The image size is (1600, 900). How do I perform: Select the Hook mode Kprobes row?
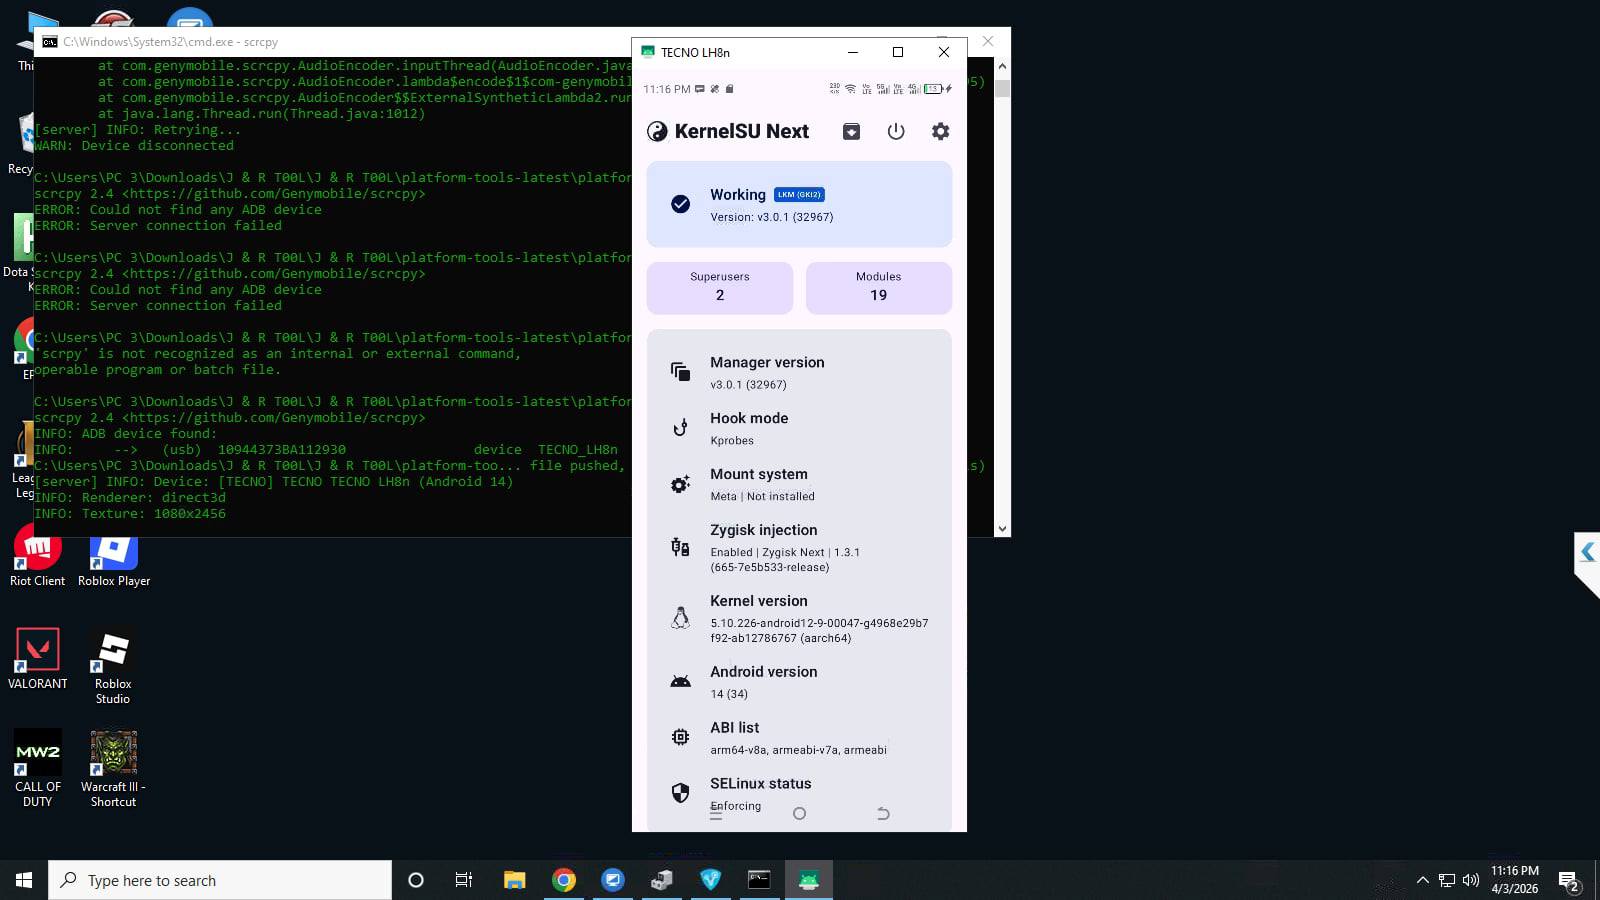coord(799,428)
